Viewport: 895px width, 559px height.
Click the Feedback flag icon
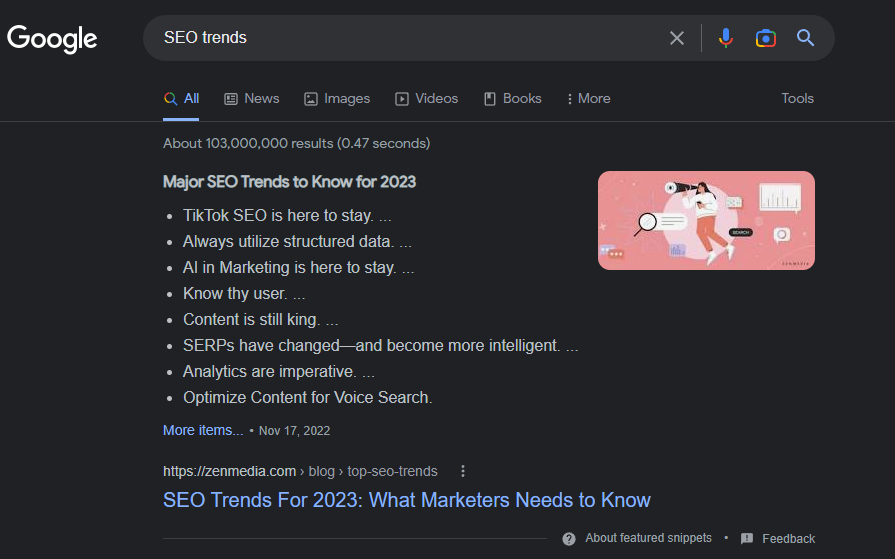[747, 538]
